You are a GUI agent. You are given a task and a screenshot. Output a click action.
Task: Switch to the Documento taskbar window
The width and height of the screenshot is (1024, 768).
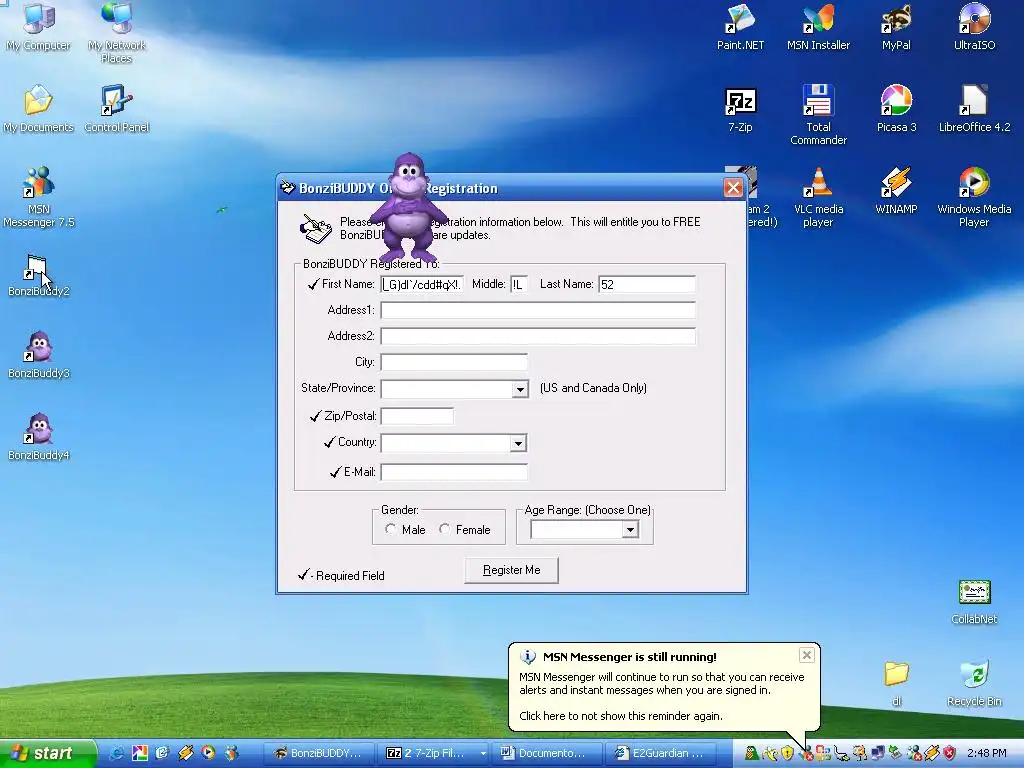pyautogui.click(x=546, y=753)
